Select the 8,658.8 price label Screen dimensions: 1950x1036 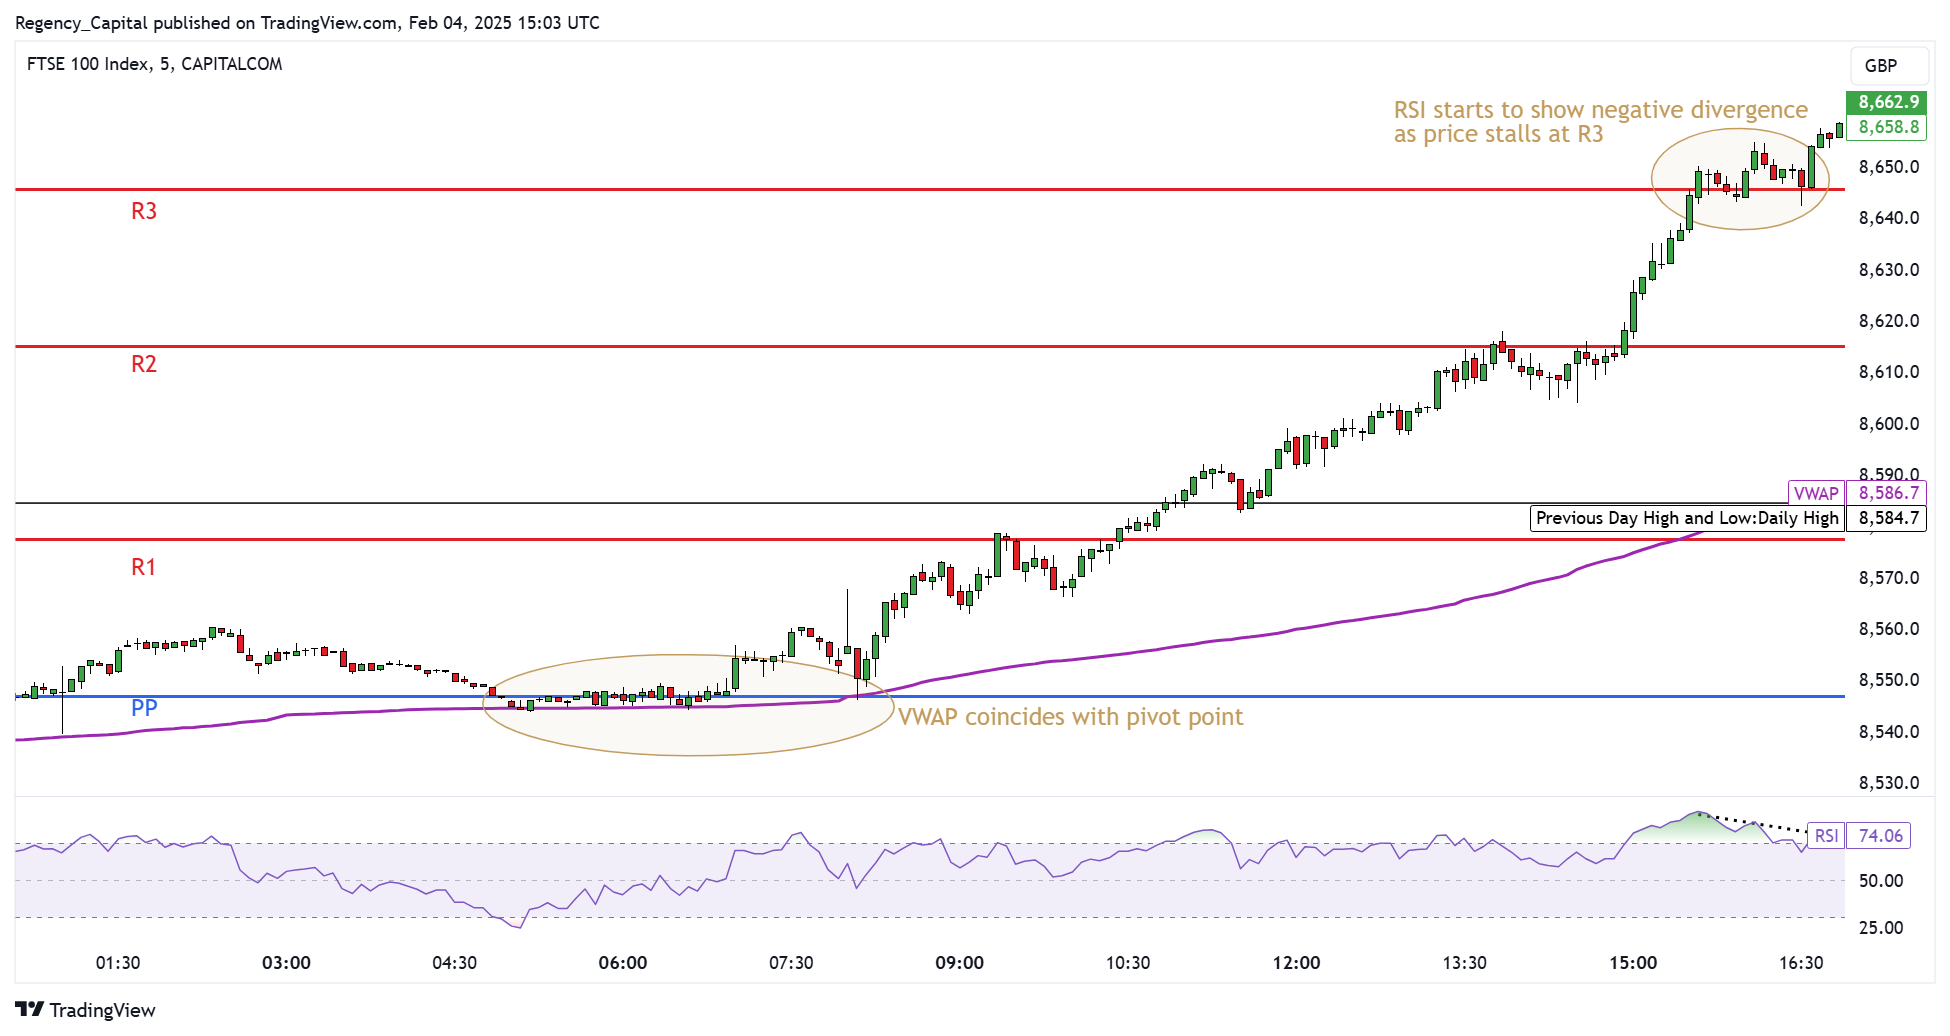[1886, 127]
